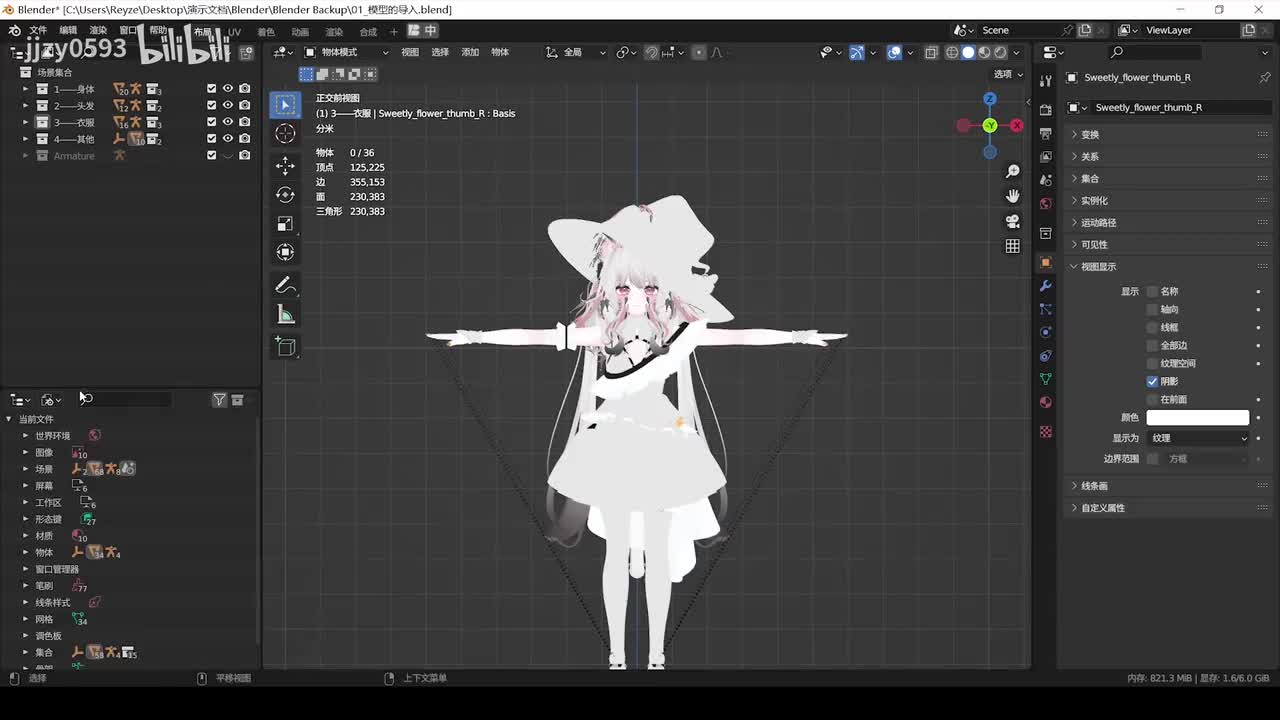Activate the 3D Cursor tool
The image size is (1280, 720).
click(285, 134)
